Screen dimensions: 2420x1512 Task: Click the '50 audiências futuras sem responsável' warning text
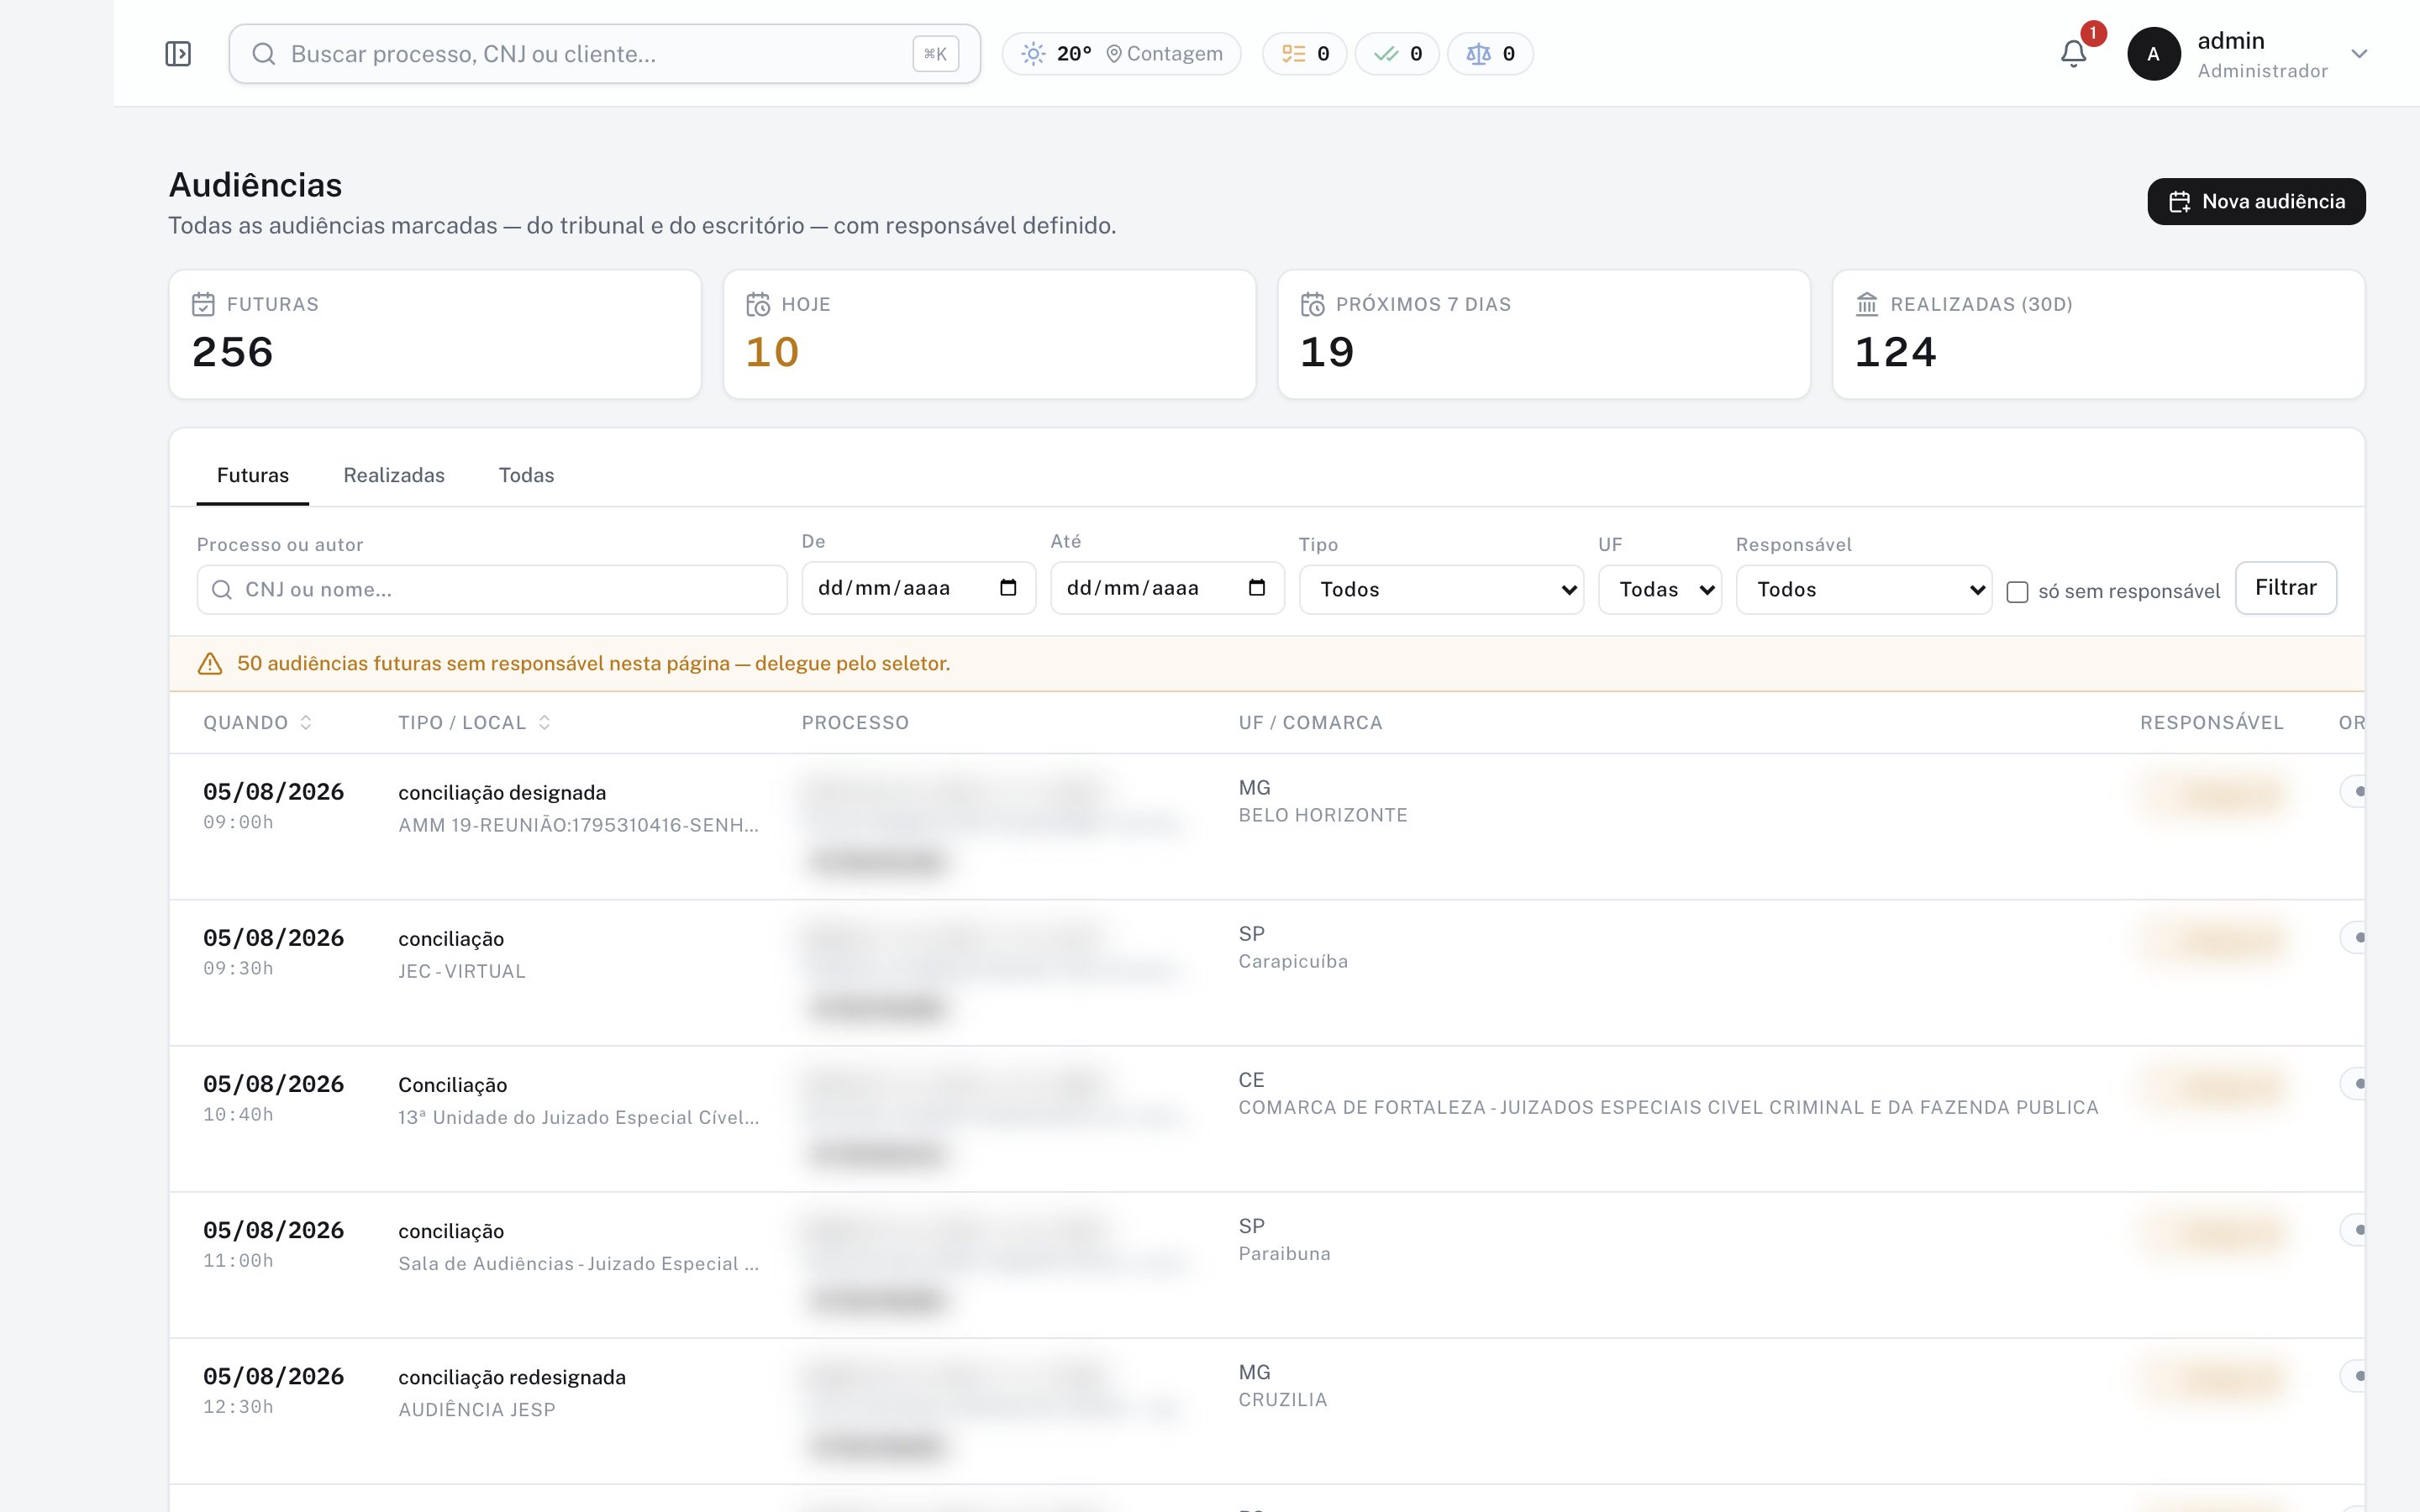tap(594, 664)
